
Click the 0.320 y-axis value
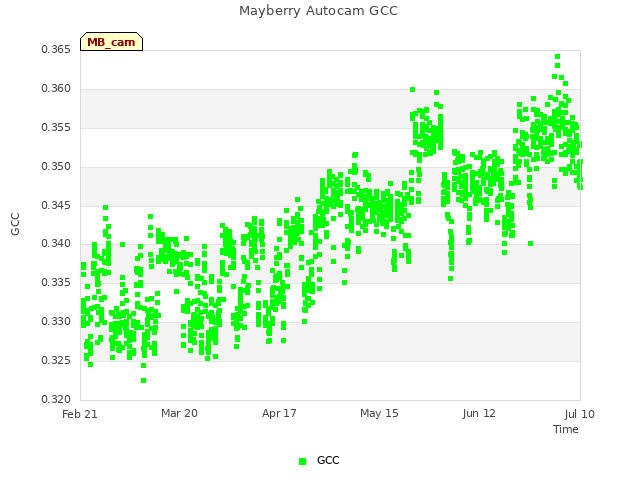56,399
